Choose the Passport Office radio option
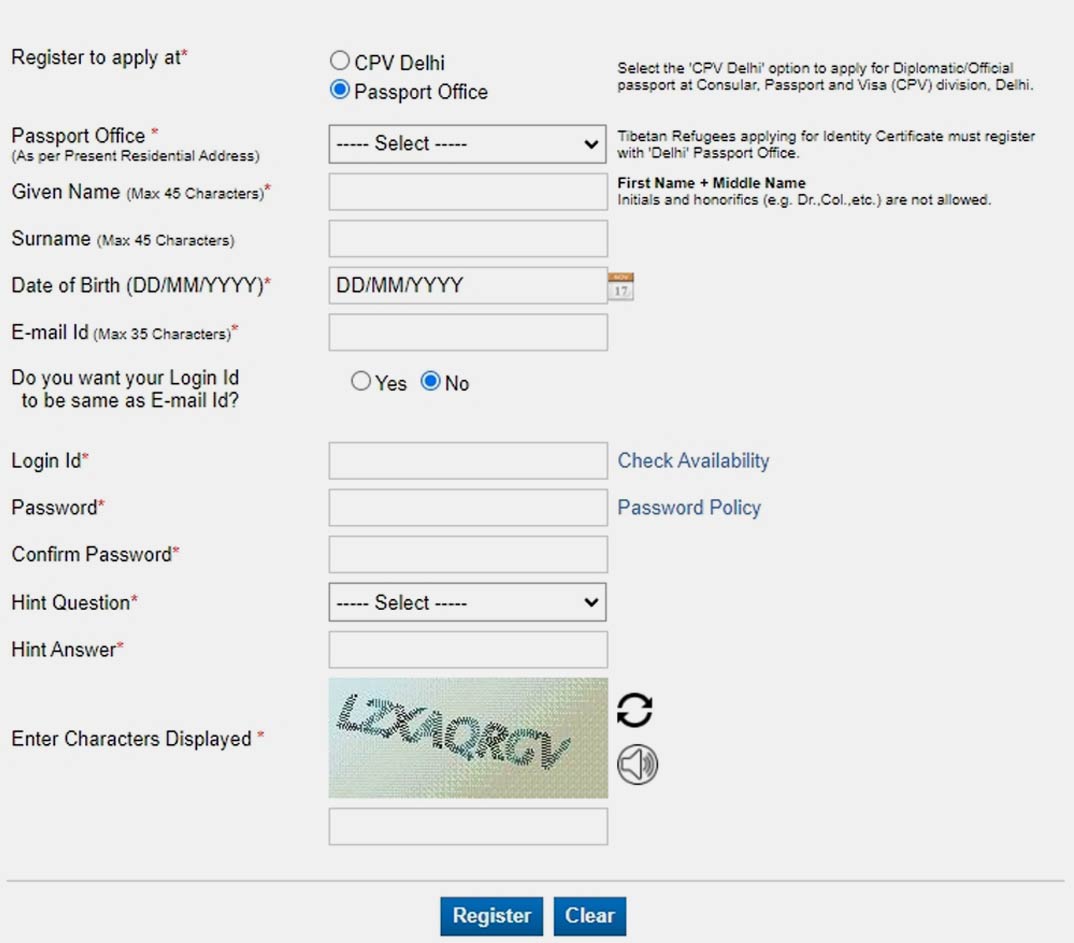 tap(340, 91)
